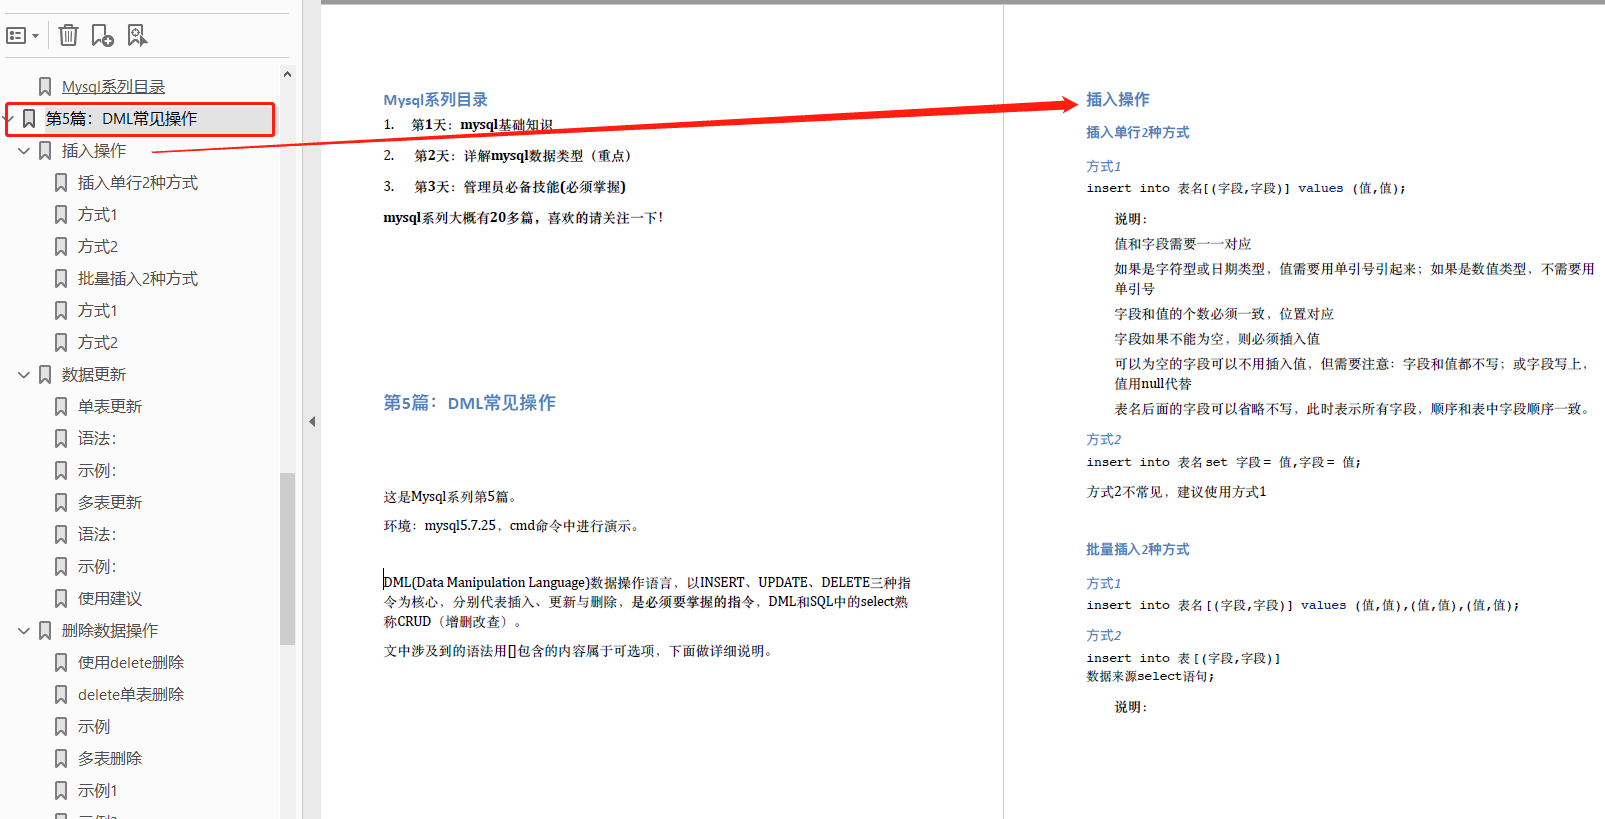Collapse the bookmarks panel with side arrow
Viewport: 1605px width, 819px height.
click(312, 422)
